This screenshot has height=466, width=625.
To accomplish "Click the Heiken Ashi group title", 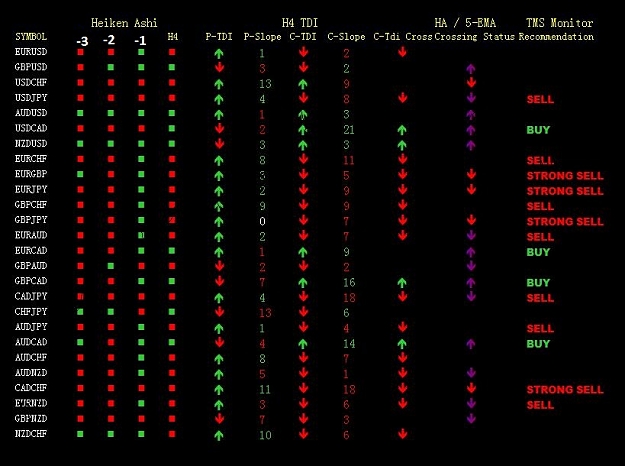I will [x=124, y=23].
